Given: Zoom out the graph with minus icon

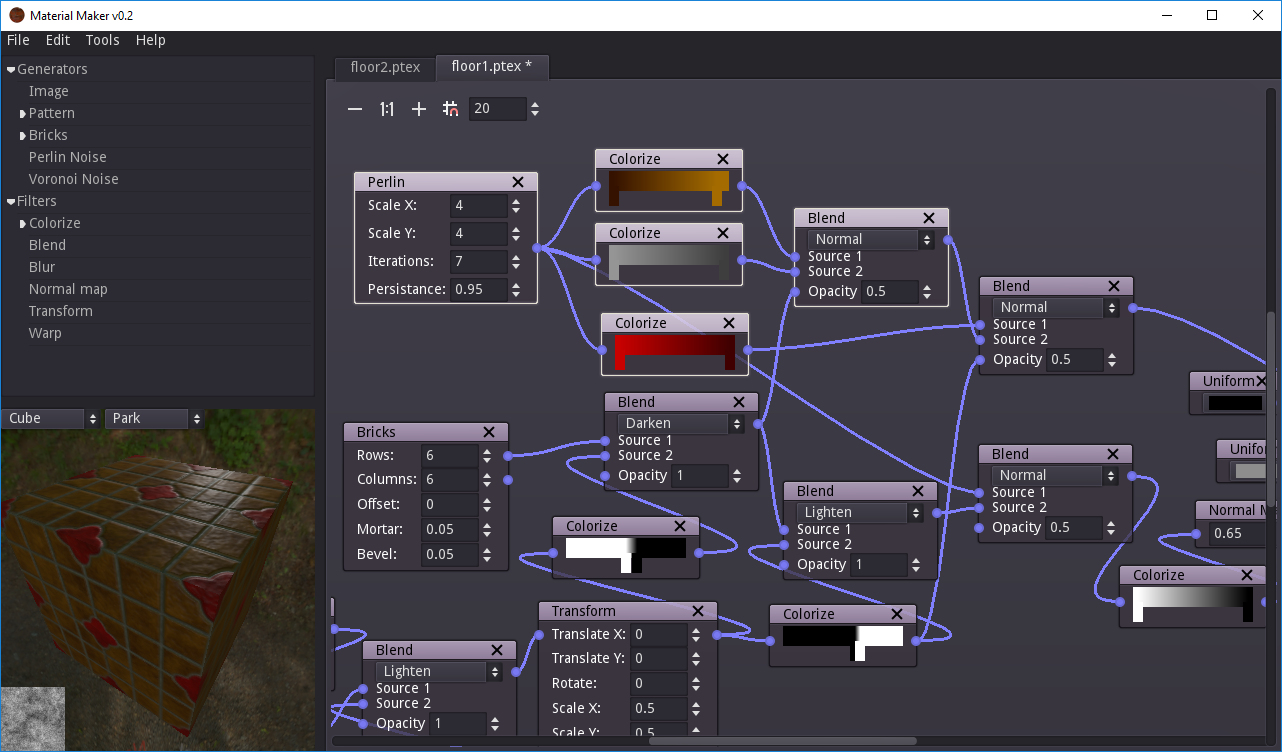Looking at the screenshot, I should pyautogui.click(x=355, y=109).
